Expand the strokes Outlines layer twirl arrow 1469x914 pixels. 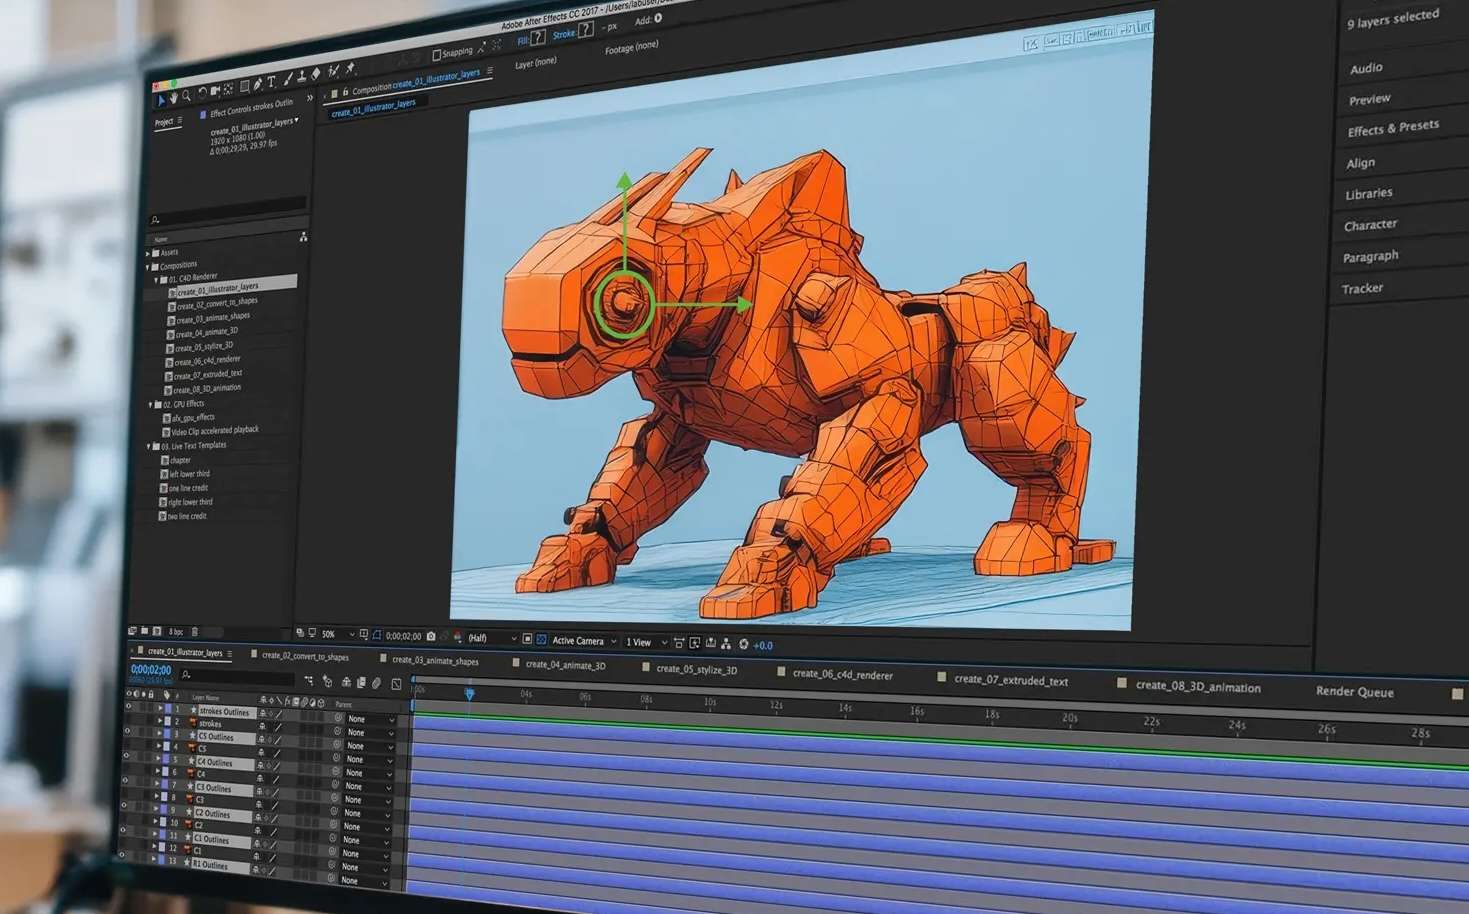[160, 708]
